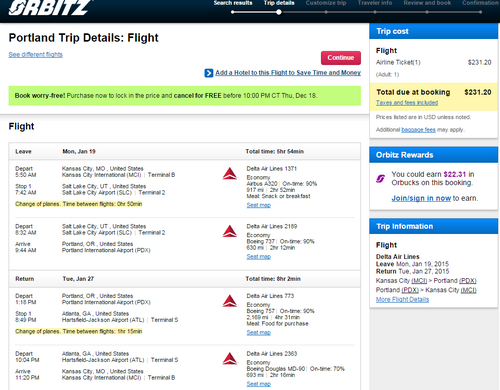Open See different flights link
This screenshot has height=390, width=500.
pos(36,54)
